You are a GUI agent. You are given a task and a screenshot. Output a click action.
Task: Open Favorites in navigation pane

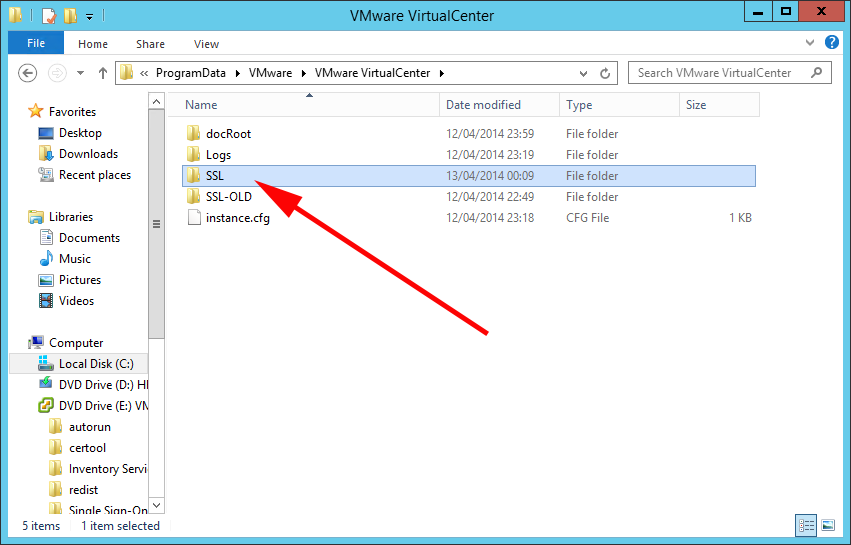pos(72,112)
